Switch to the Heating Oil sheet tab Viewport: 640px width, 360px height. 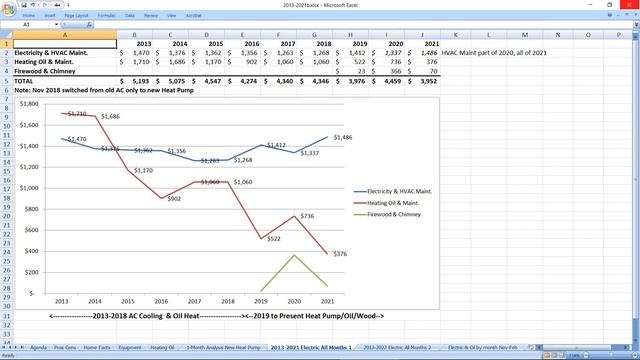pyautogui.click(x=162, y=347)
